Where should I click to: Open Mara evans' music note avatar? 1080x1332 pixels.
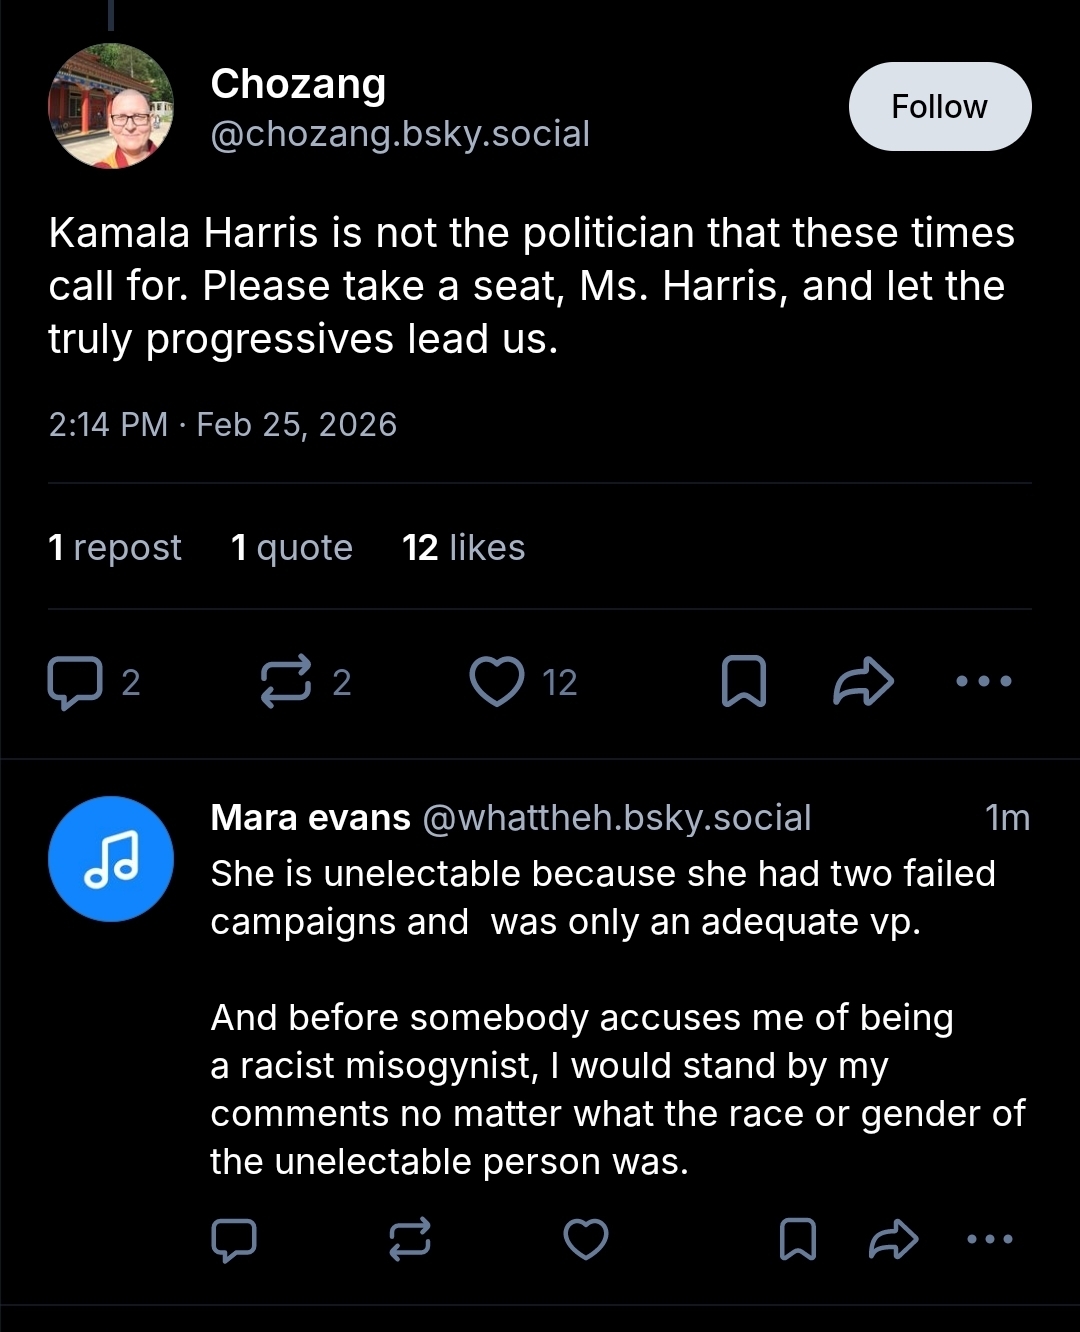111,859
